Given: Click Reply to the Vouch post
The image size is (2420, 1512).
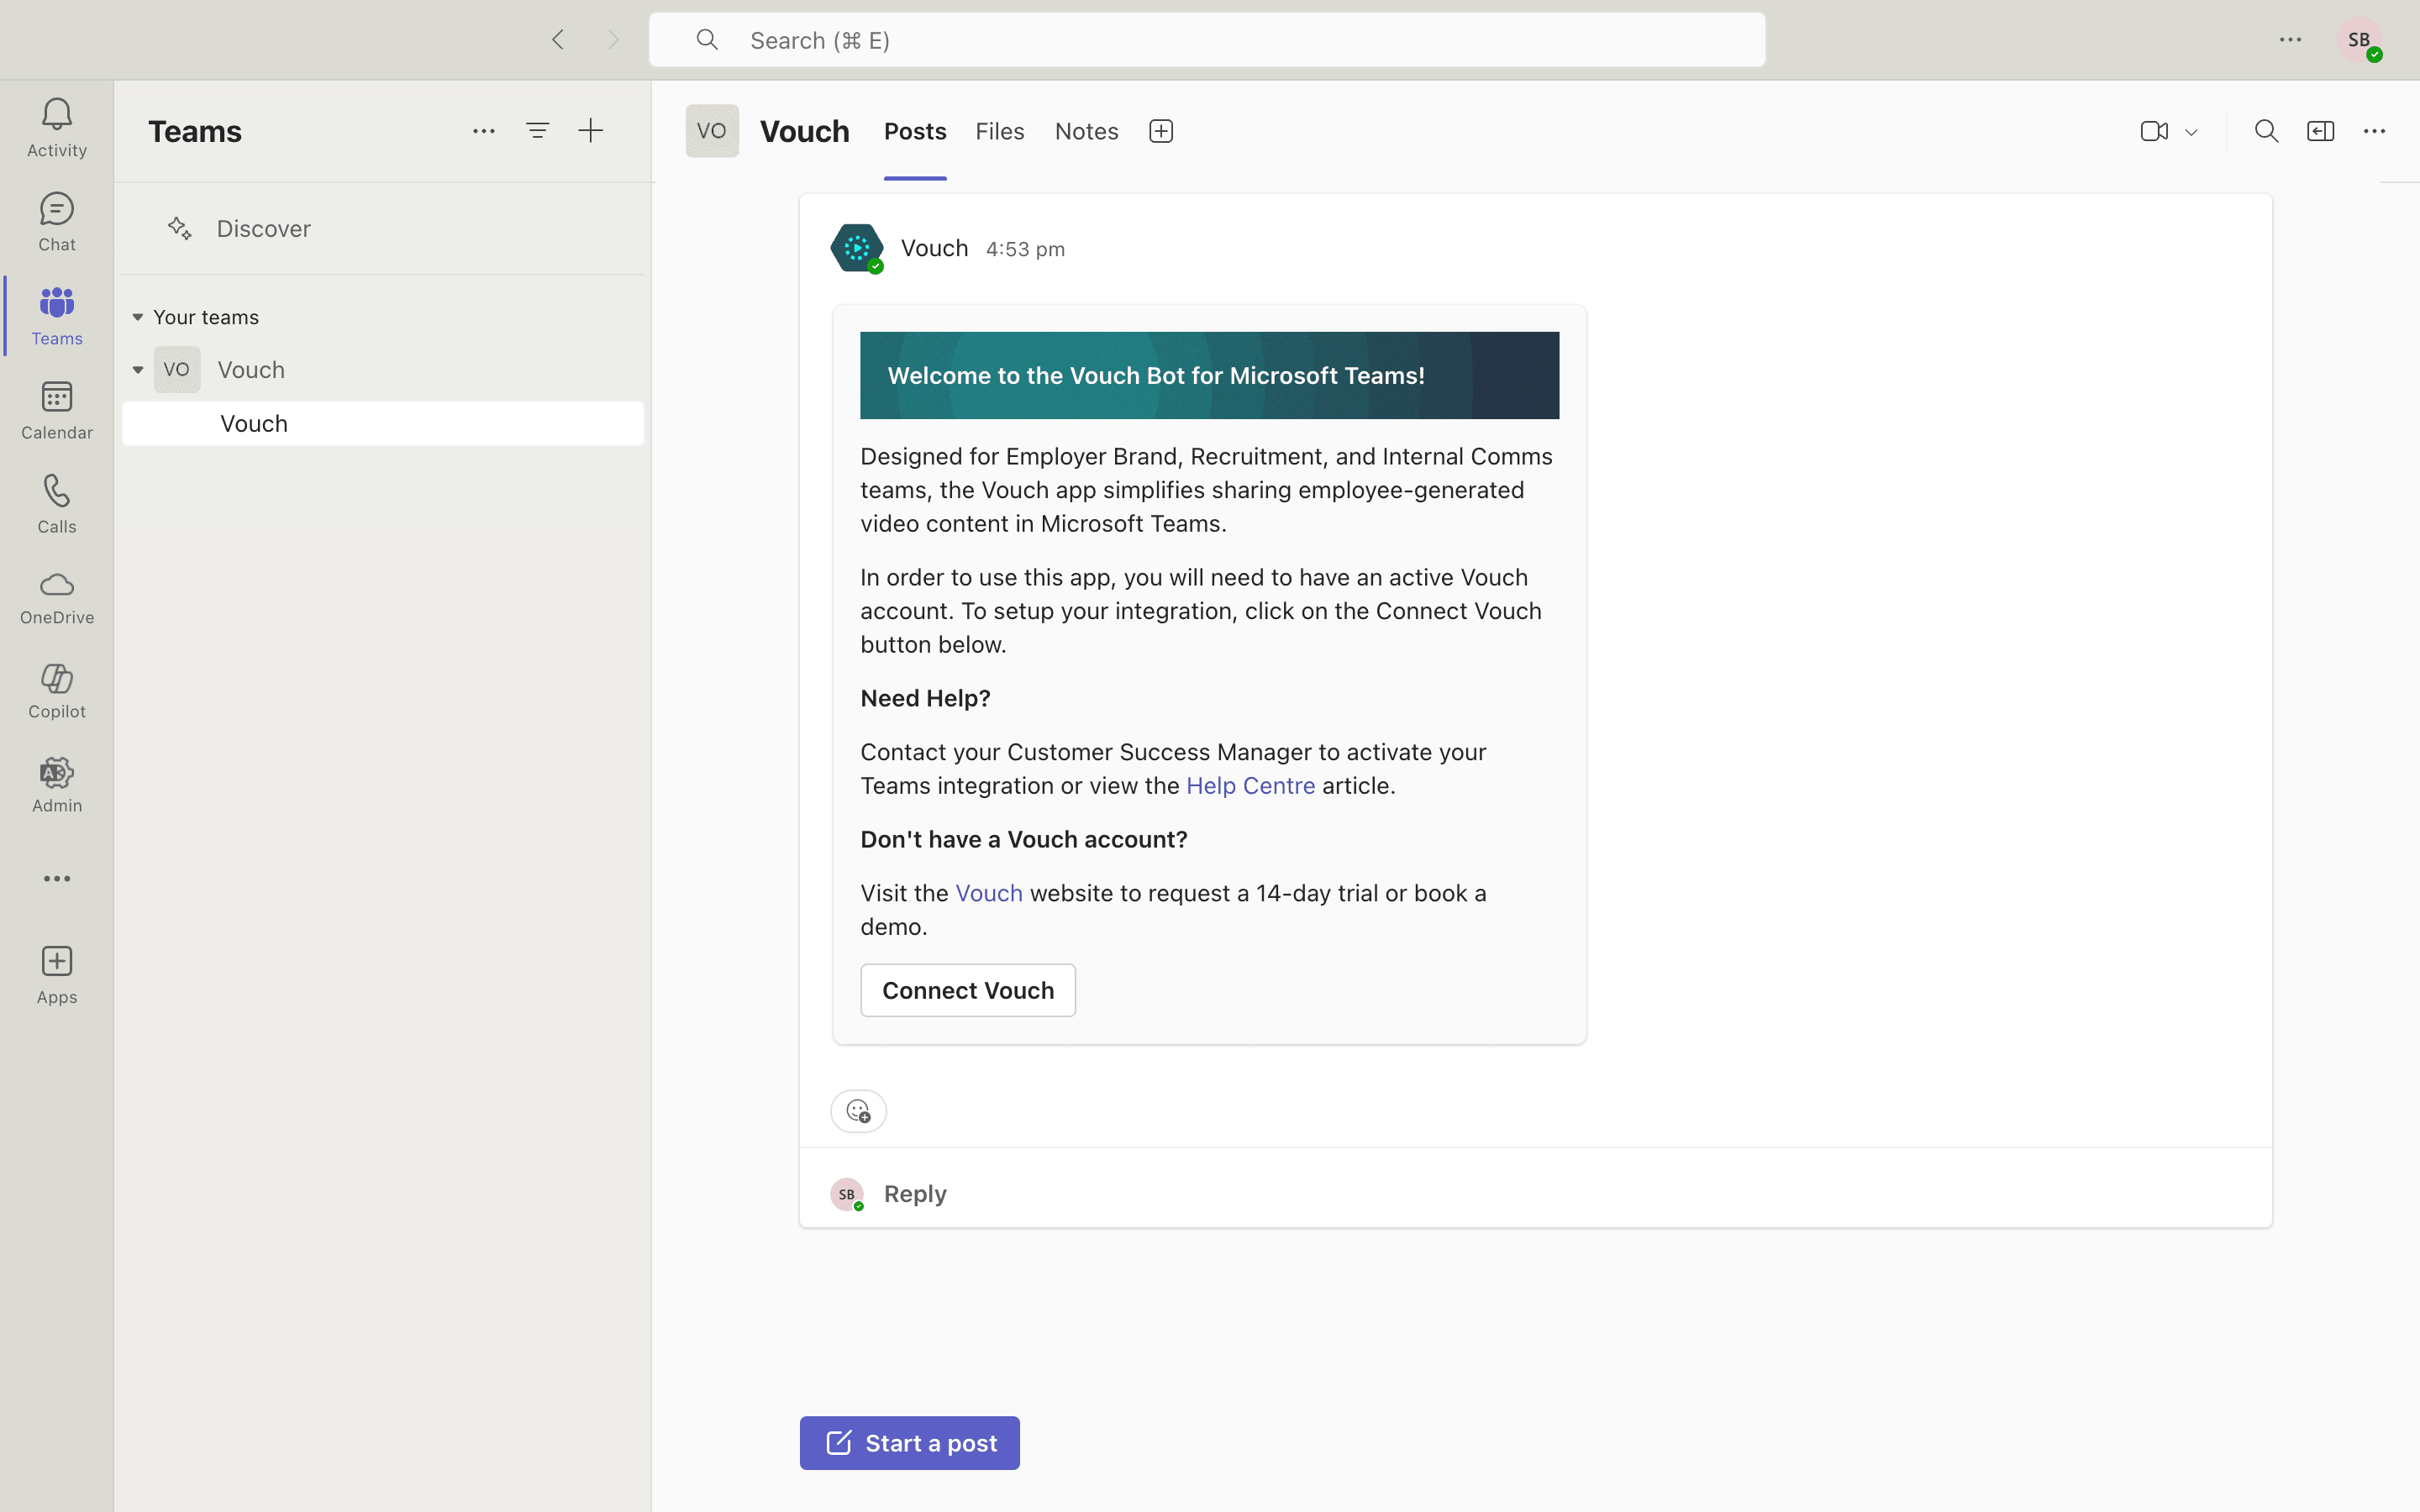Looking at the screenshot, I should (915, 1194).
